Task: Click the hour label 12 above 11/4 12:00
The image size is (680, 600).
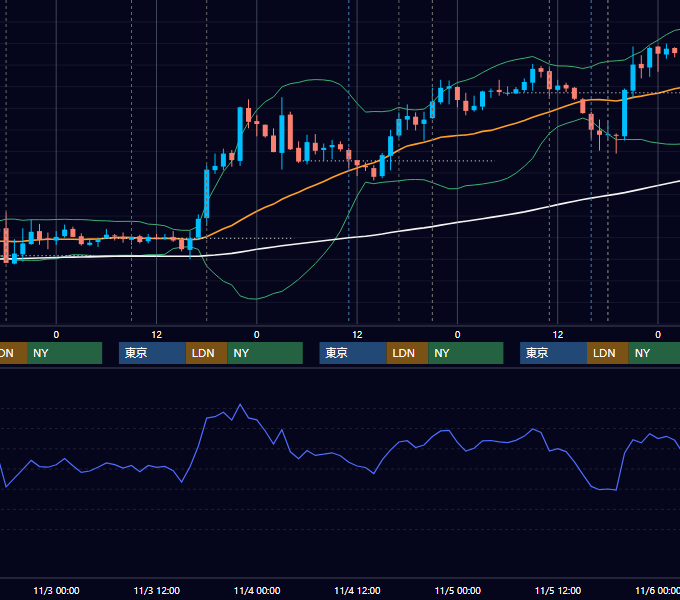Action: [x=357, y=335]
